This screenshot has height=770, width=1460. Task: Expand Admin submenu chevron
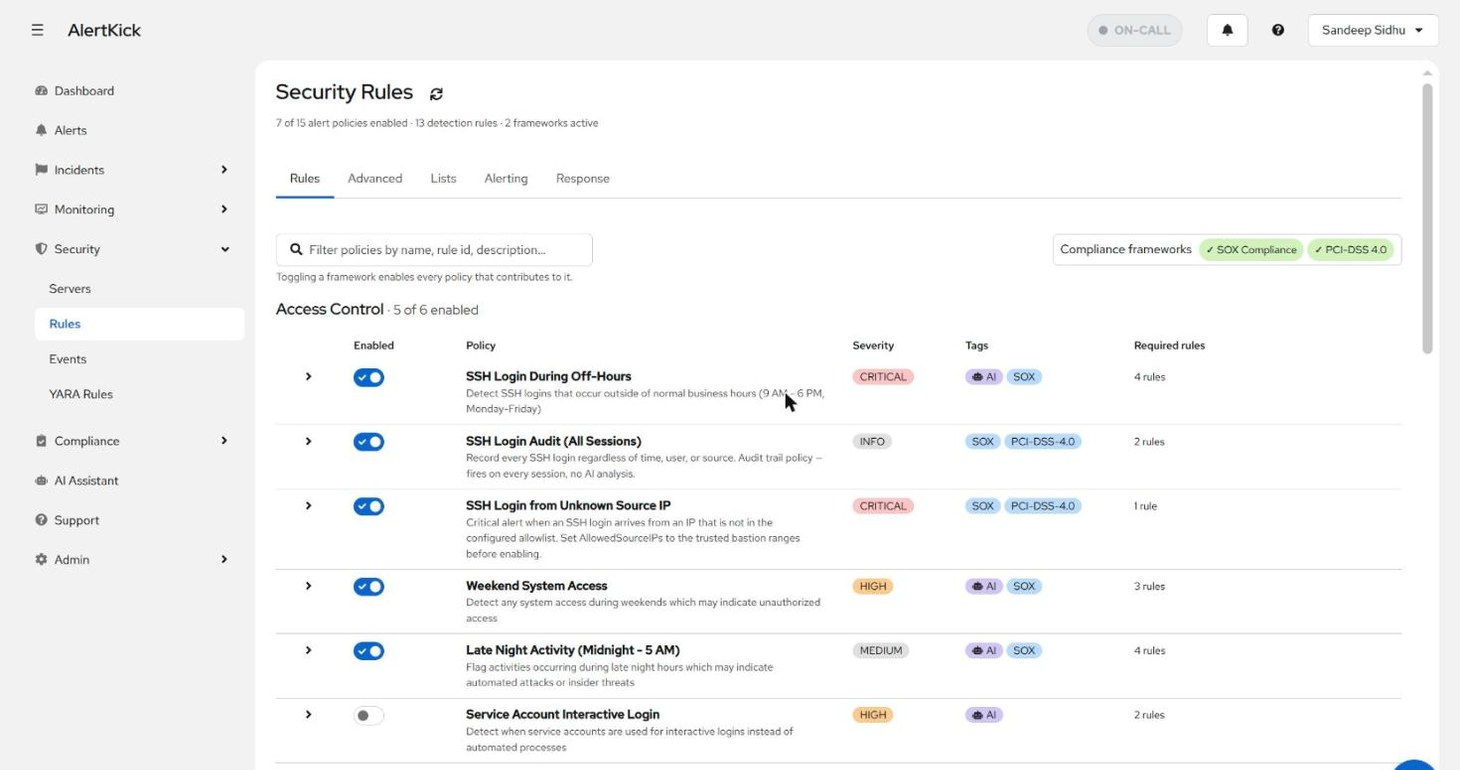224,560
